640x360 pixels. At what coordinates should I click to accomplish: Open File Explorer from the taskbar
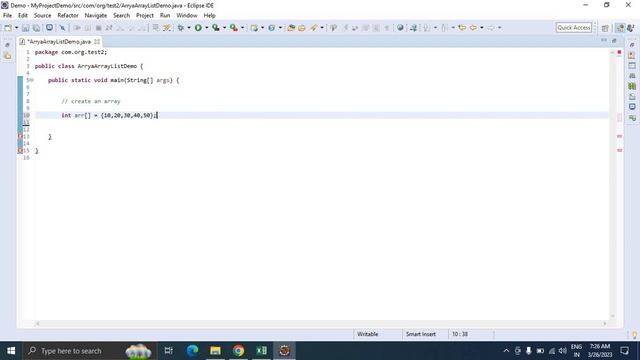tap(216, 351)
